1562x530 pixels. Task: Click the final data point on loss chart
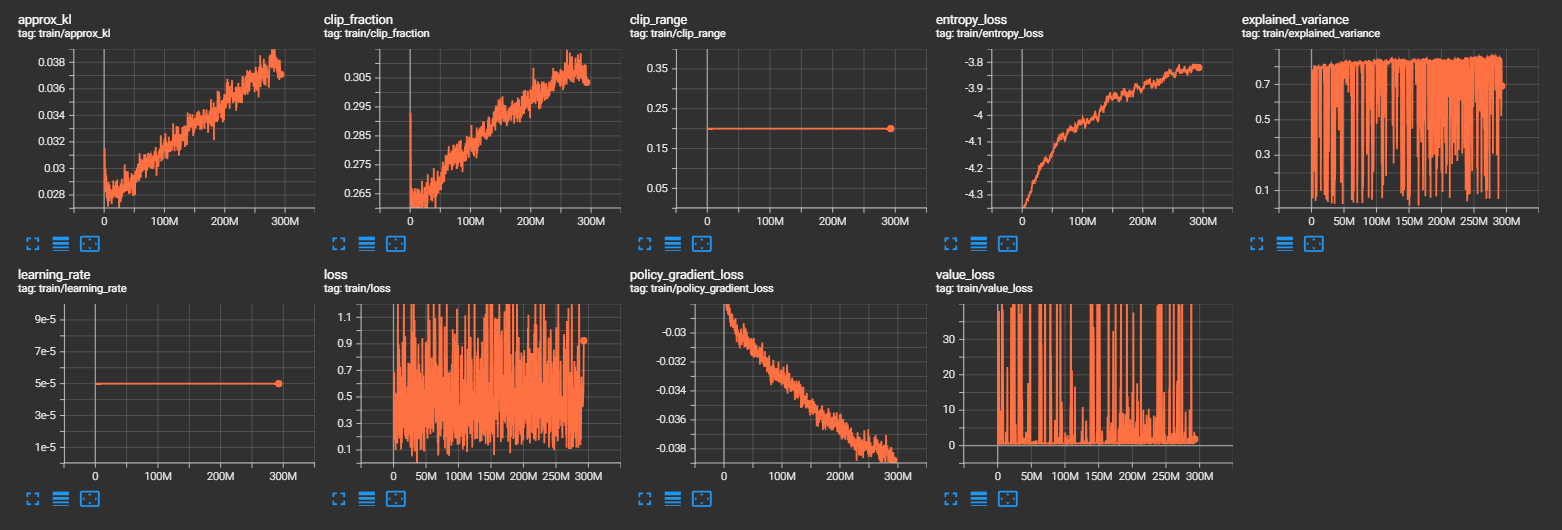tap(583, 341)
